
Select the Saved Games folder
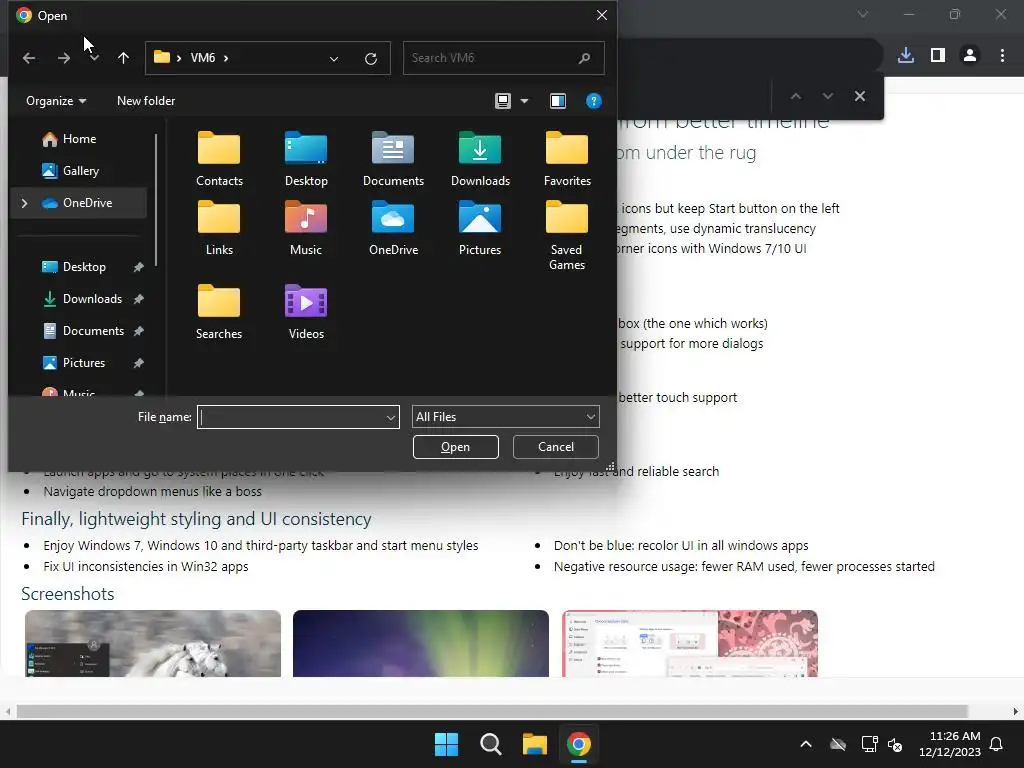click(567, 235)
